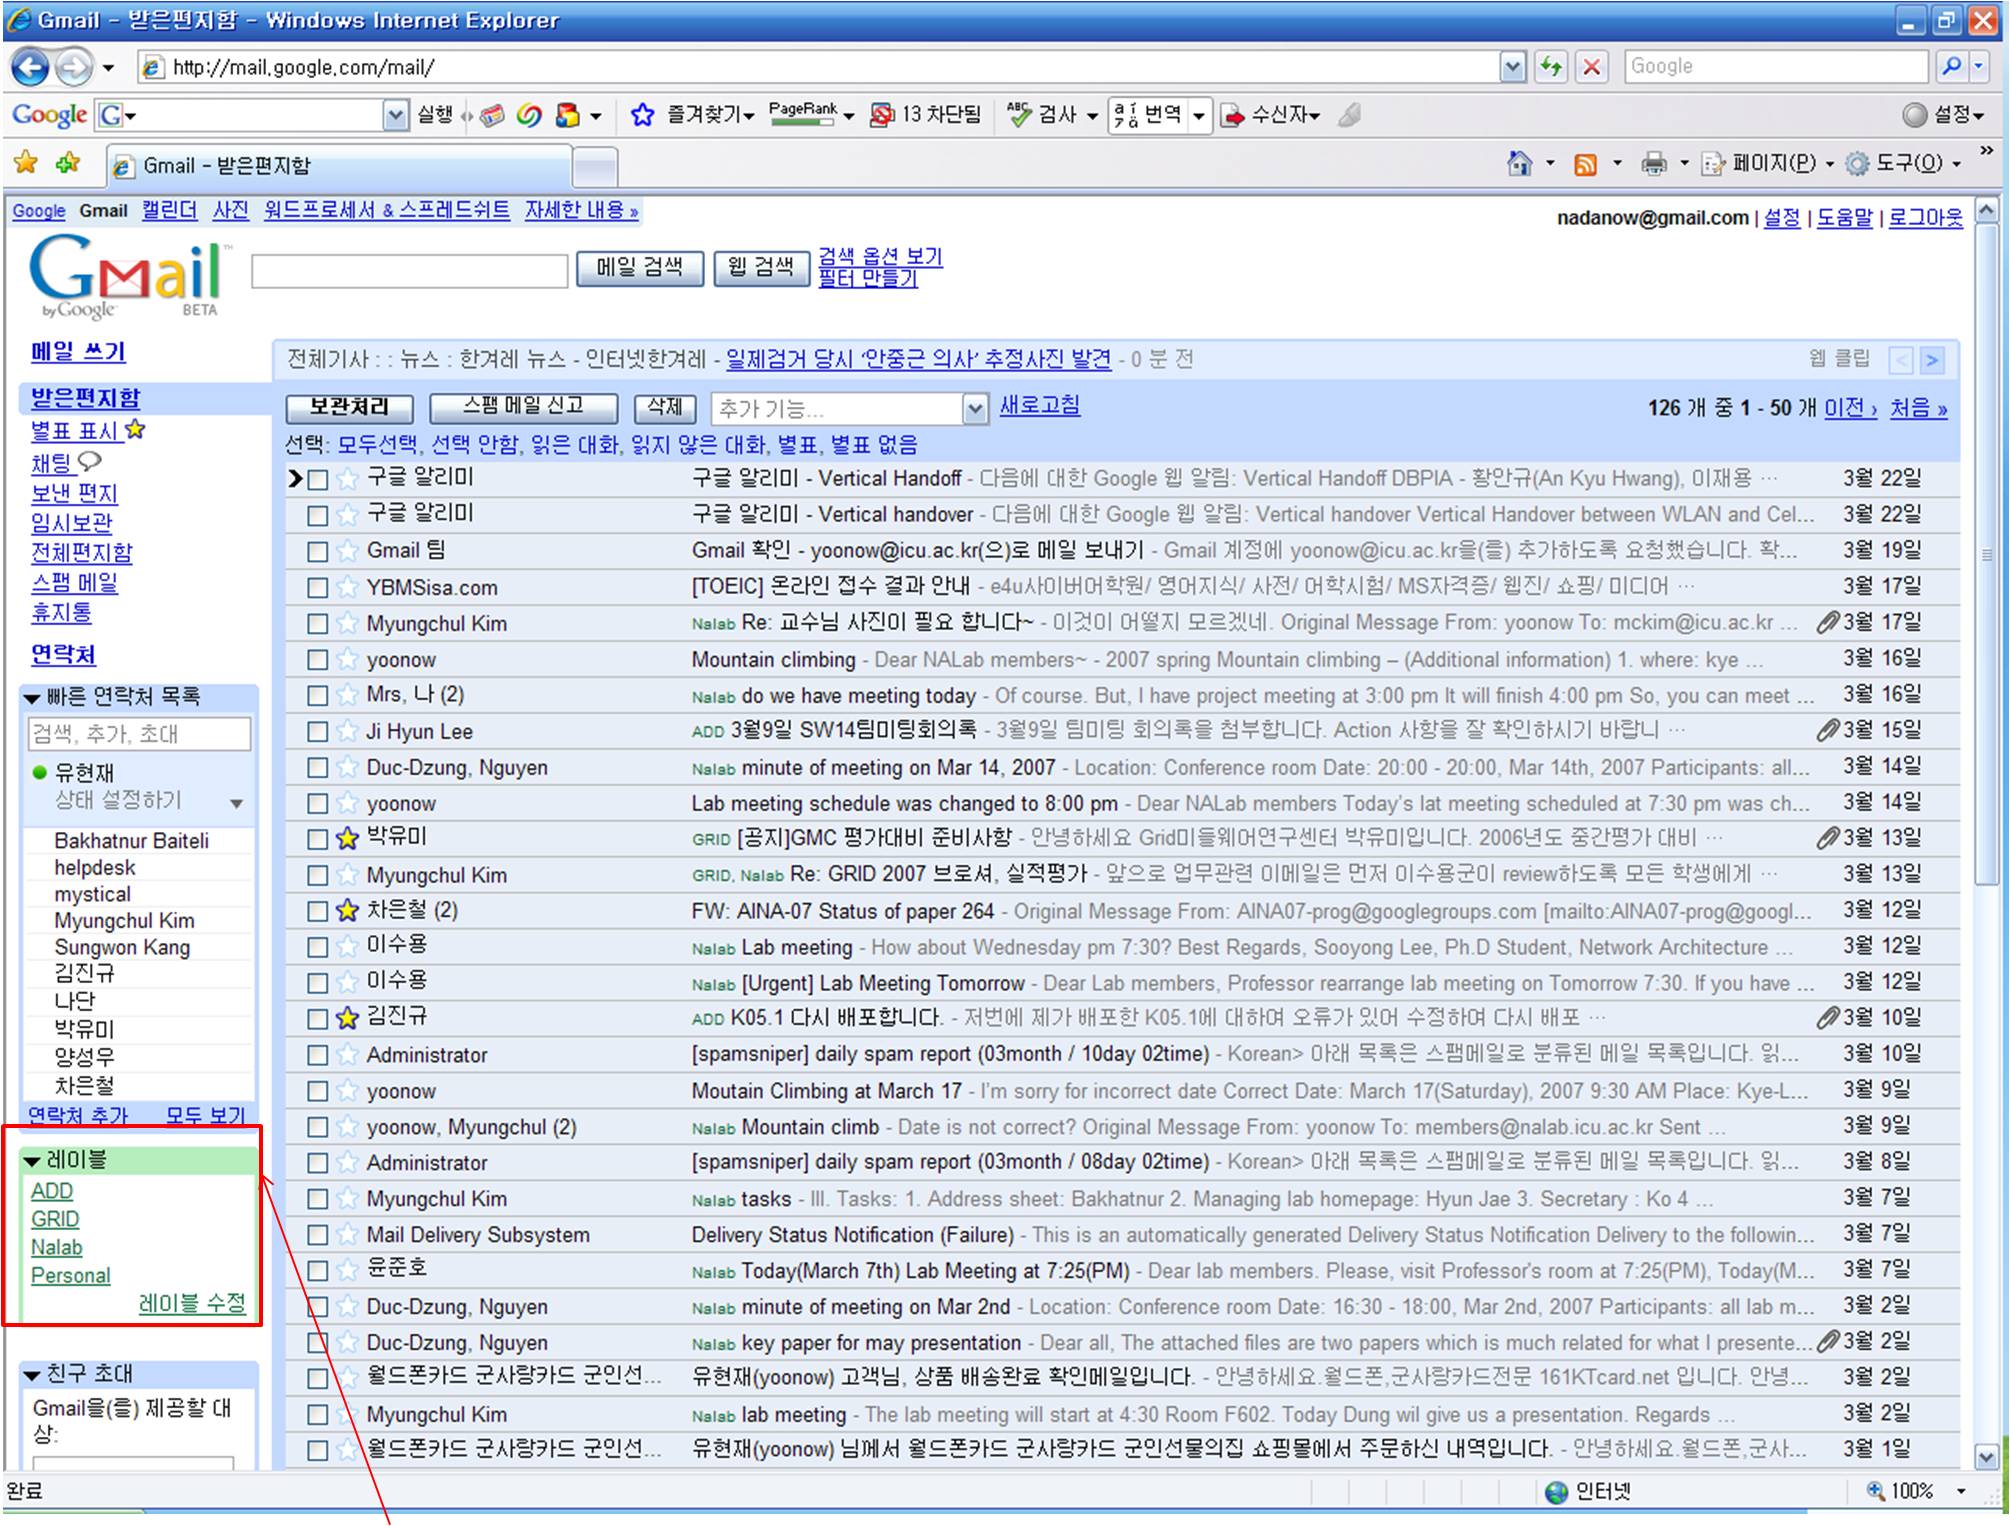Click the 검색, 추가, 초대 contacts search field
This screenshot has width=2010, height=1526.
tap(139, 735)
